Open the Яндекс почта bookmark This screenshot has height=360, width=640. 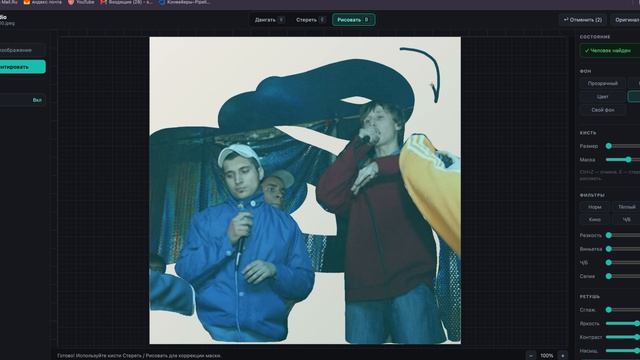43,2
